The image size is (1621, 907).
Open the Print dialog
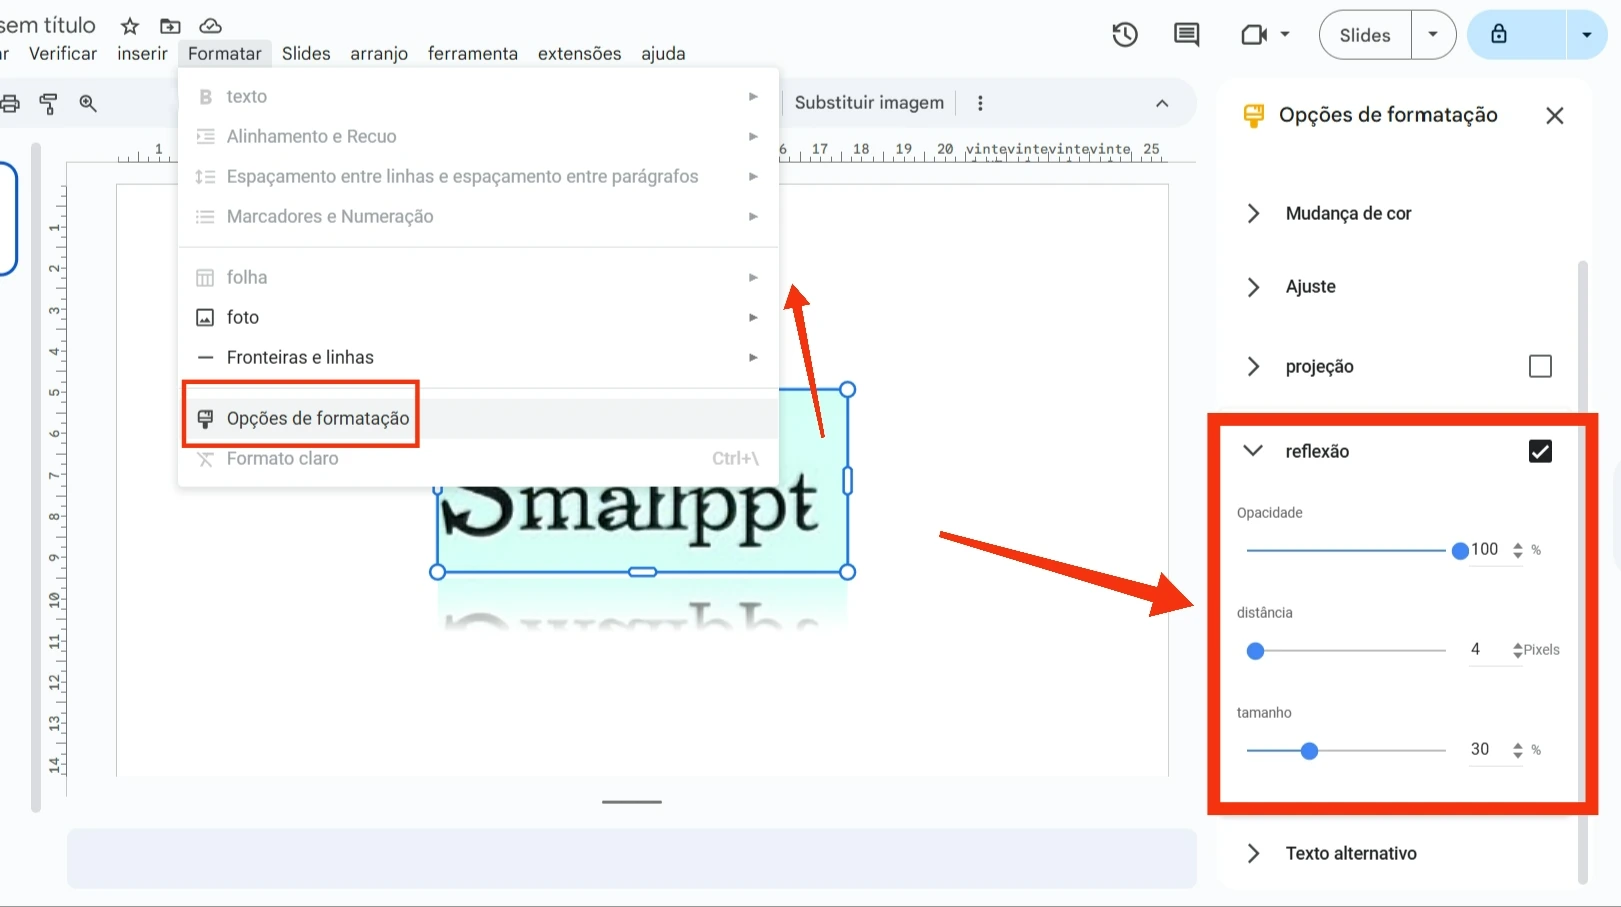11,103
